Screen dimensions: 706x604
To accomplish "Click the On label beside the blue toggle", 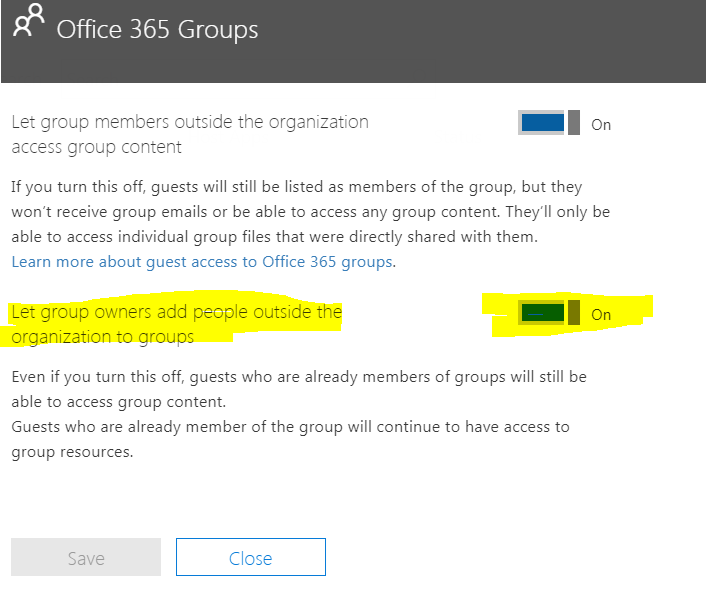I will [x=601, y=125].
